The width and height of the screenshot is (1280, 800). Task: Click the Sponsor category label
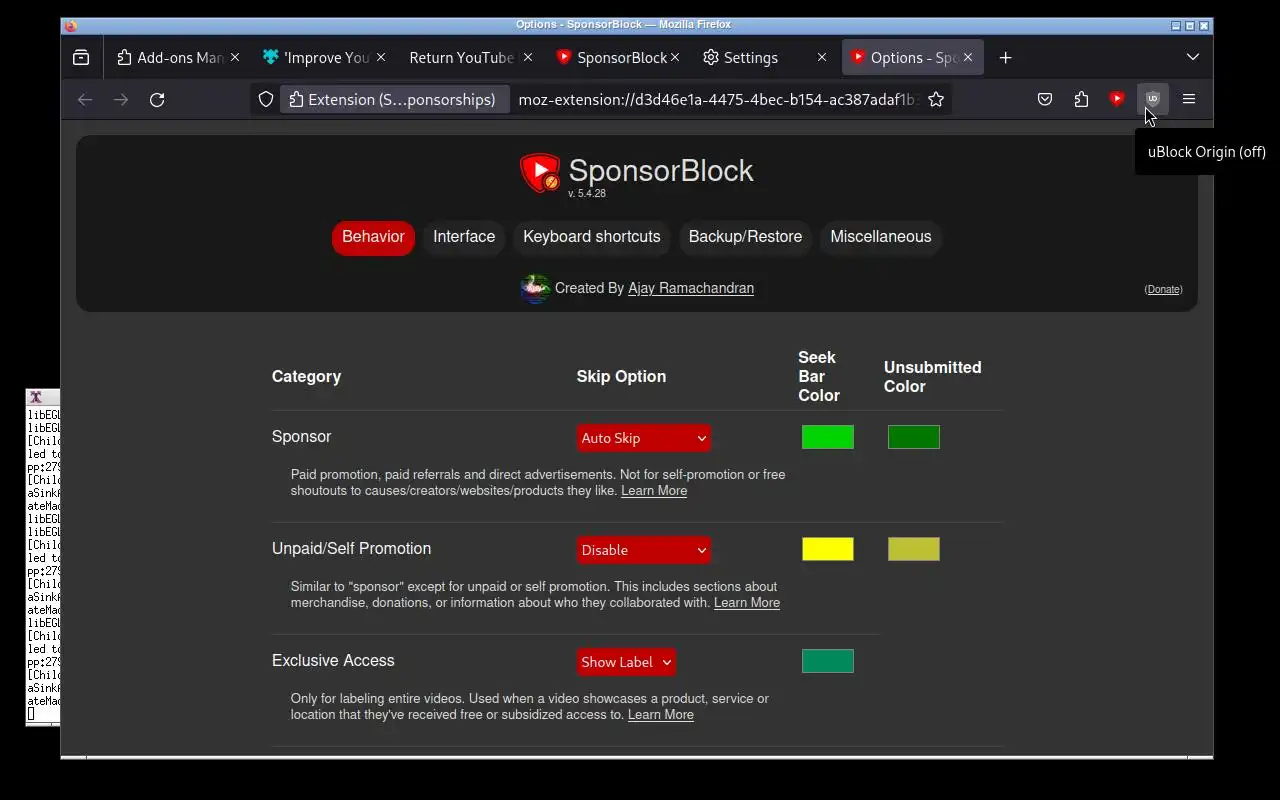(x=301, y=437)
